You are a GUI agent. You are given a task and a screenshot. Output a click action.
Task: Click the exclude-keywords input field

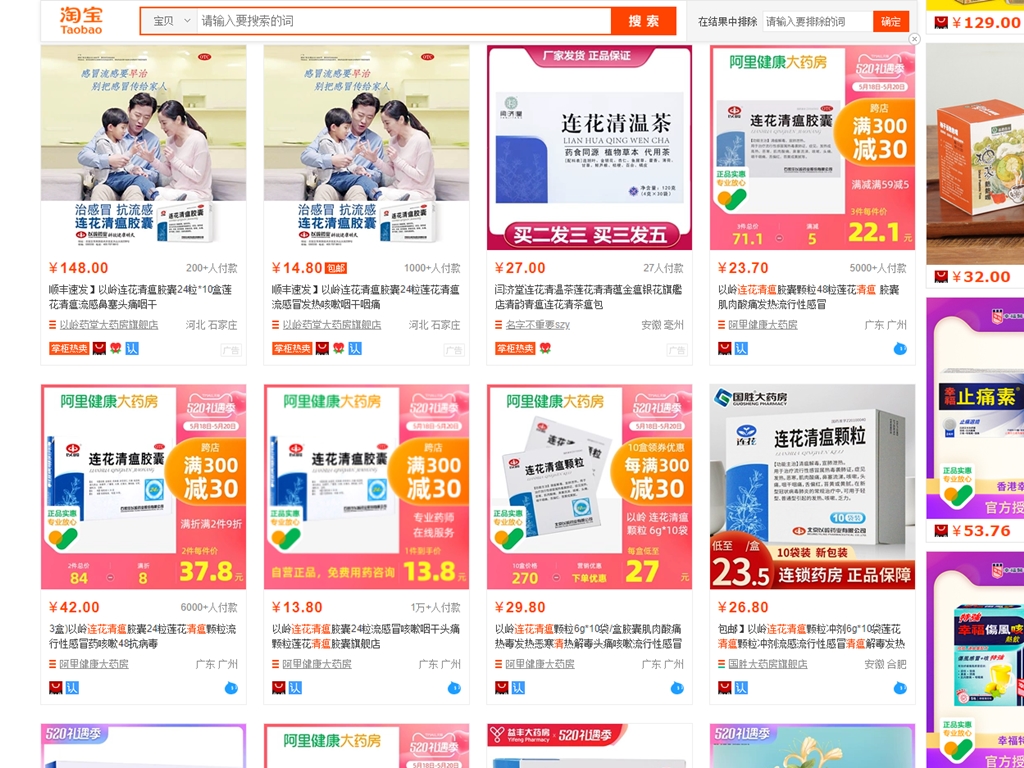point(818,22)
